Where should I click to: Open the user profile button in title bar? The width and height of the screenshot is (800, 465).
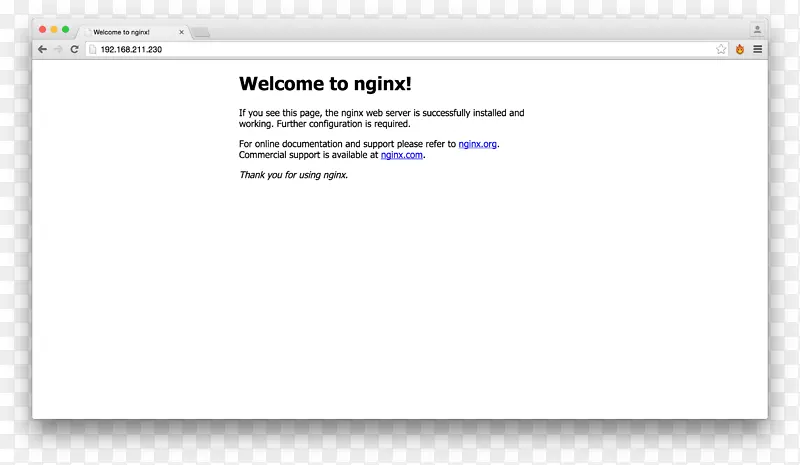(x=757, y=30)
